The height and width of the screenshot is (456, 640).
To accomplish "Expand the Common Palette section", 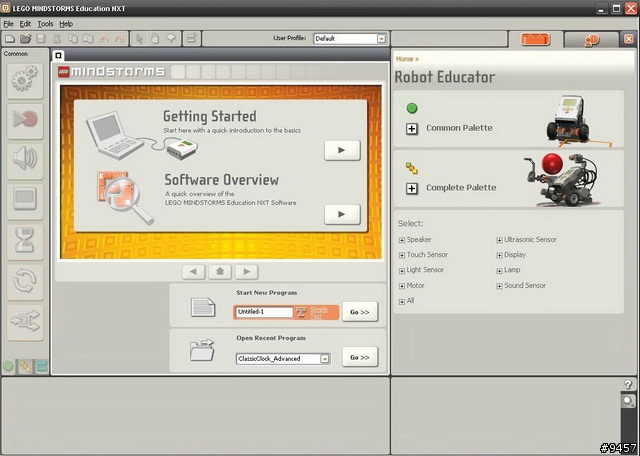I will click(x=412, y=129).
